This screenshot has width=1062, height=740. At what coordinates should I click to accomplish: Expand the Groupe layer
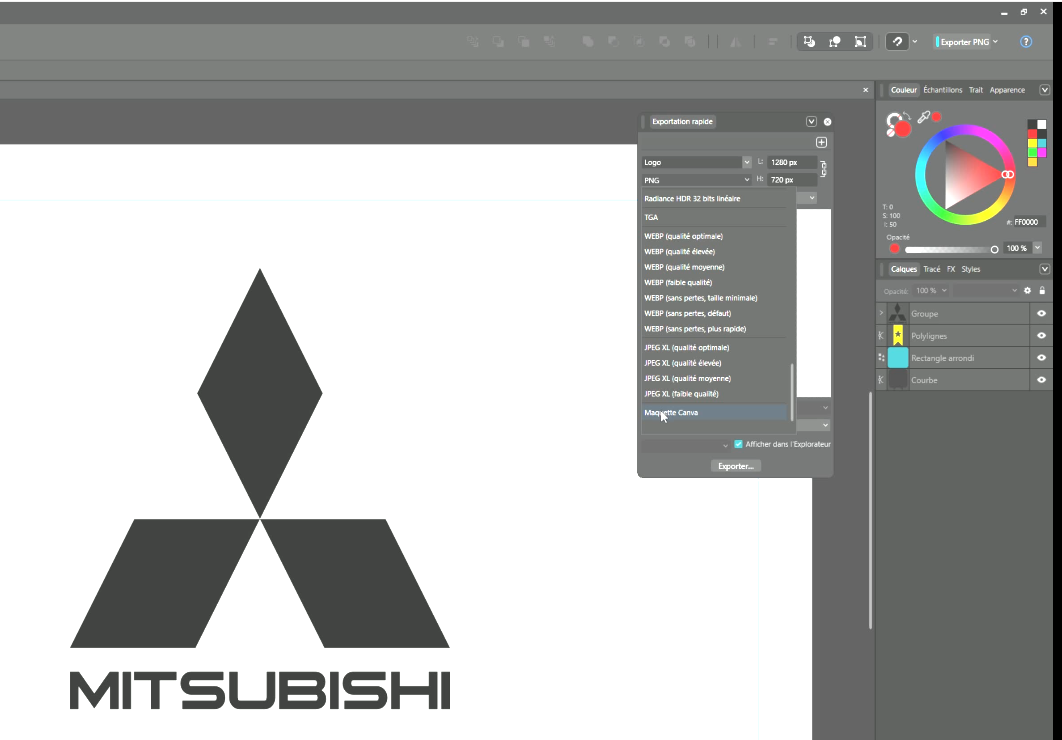pyautogui.click(x=881, y=314)
